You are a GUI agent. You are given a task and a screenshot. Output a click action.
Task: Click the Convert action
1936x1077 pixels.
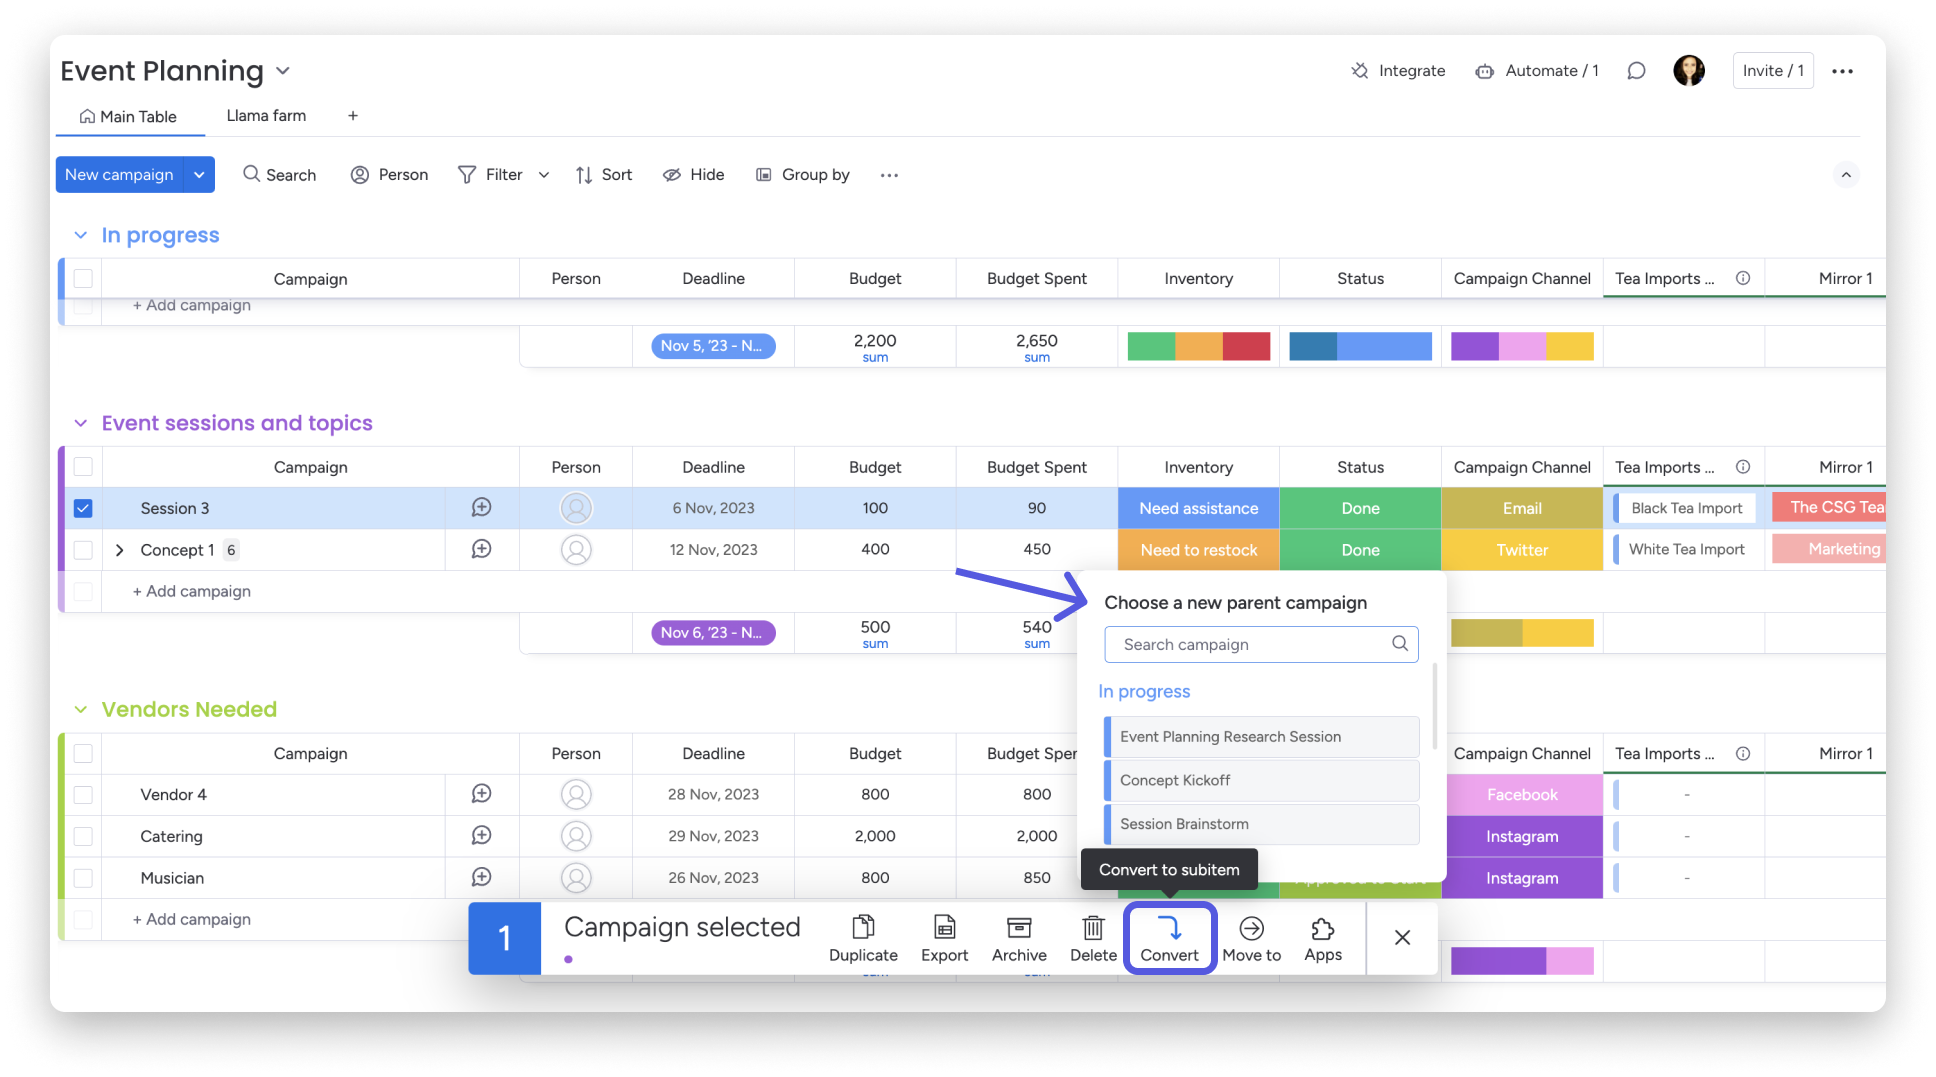click(1169, 938)
